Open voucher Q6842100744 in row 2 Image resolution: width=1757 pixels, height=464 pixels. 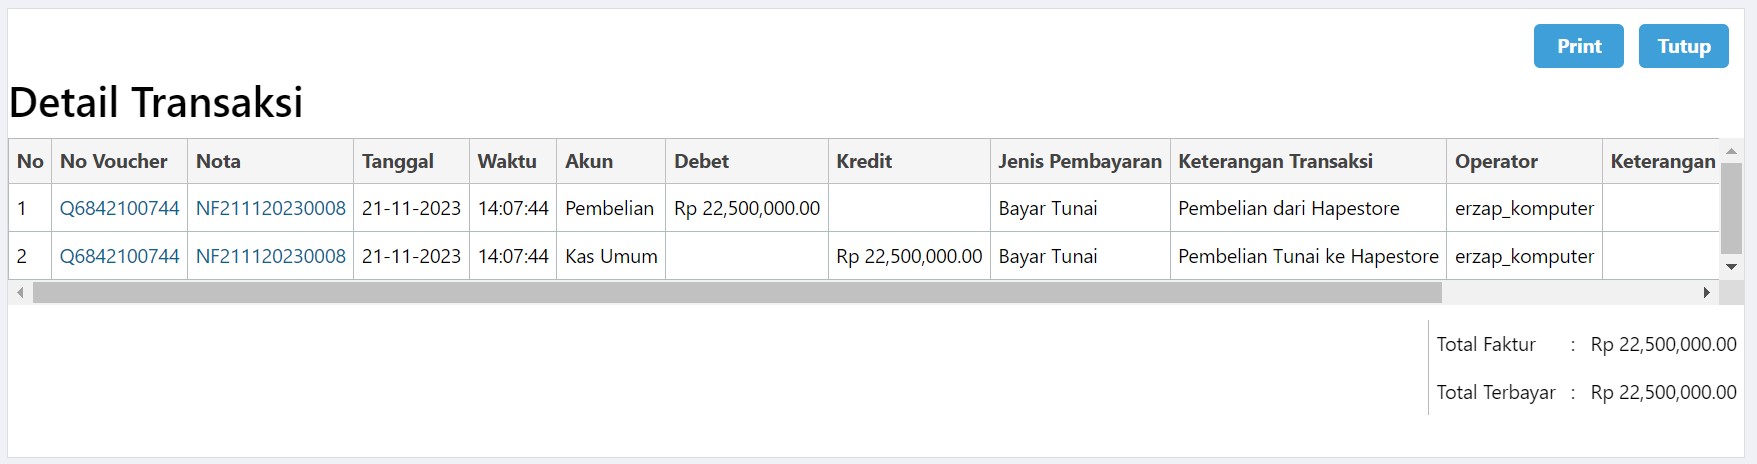(119, 256)
